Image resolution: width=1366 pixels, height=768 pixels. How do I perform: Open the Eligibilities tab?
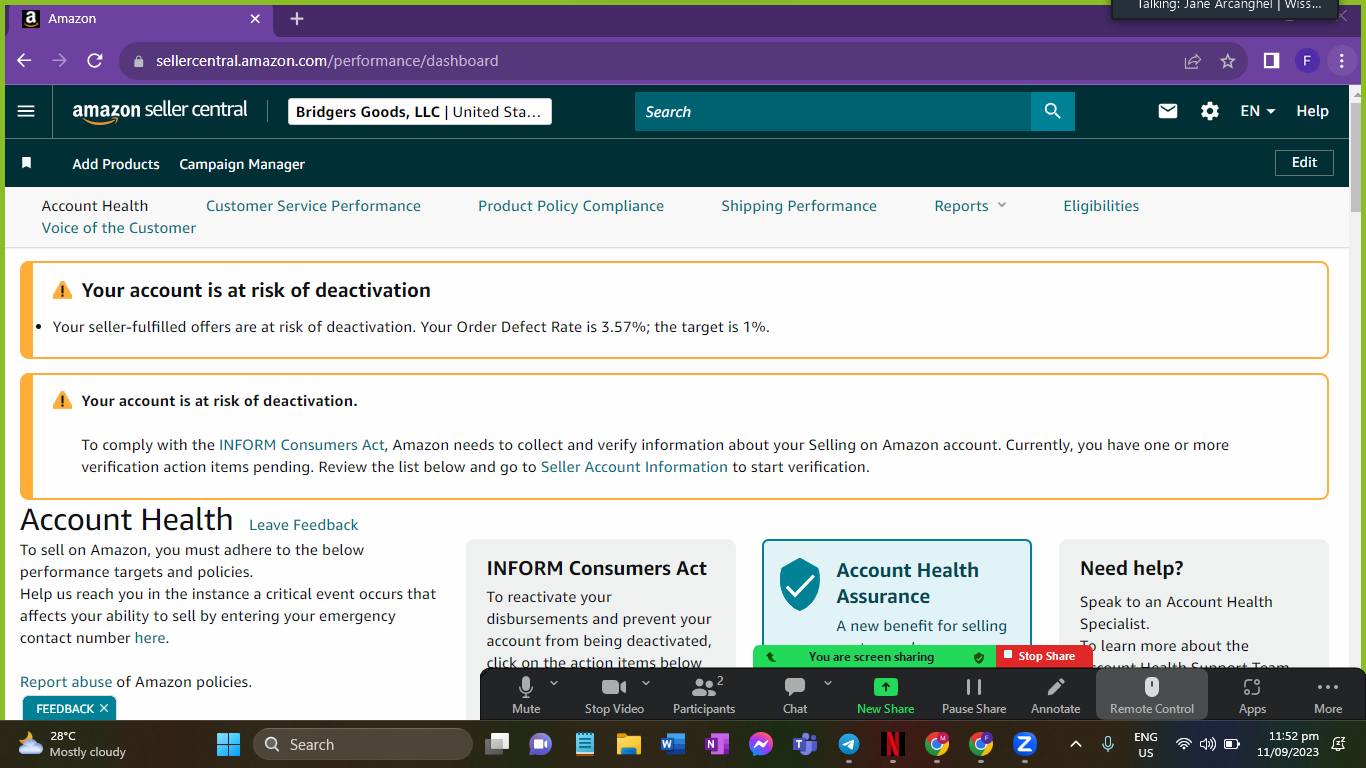pyautogui.click(x=1101, y=206)
